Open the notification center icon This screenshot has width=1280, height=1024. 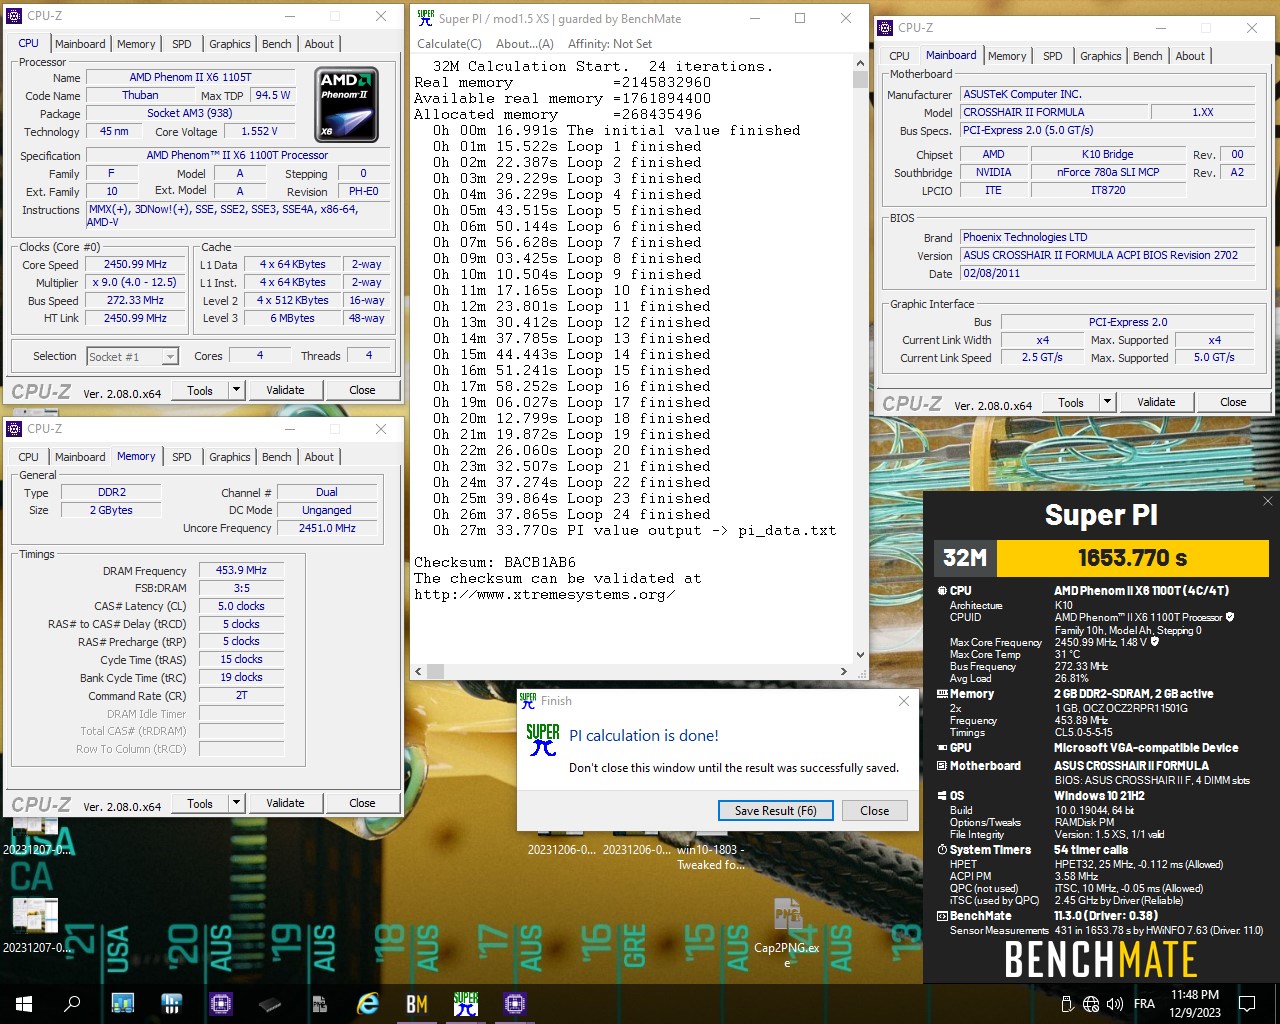pos(1247,1003)
